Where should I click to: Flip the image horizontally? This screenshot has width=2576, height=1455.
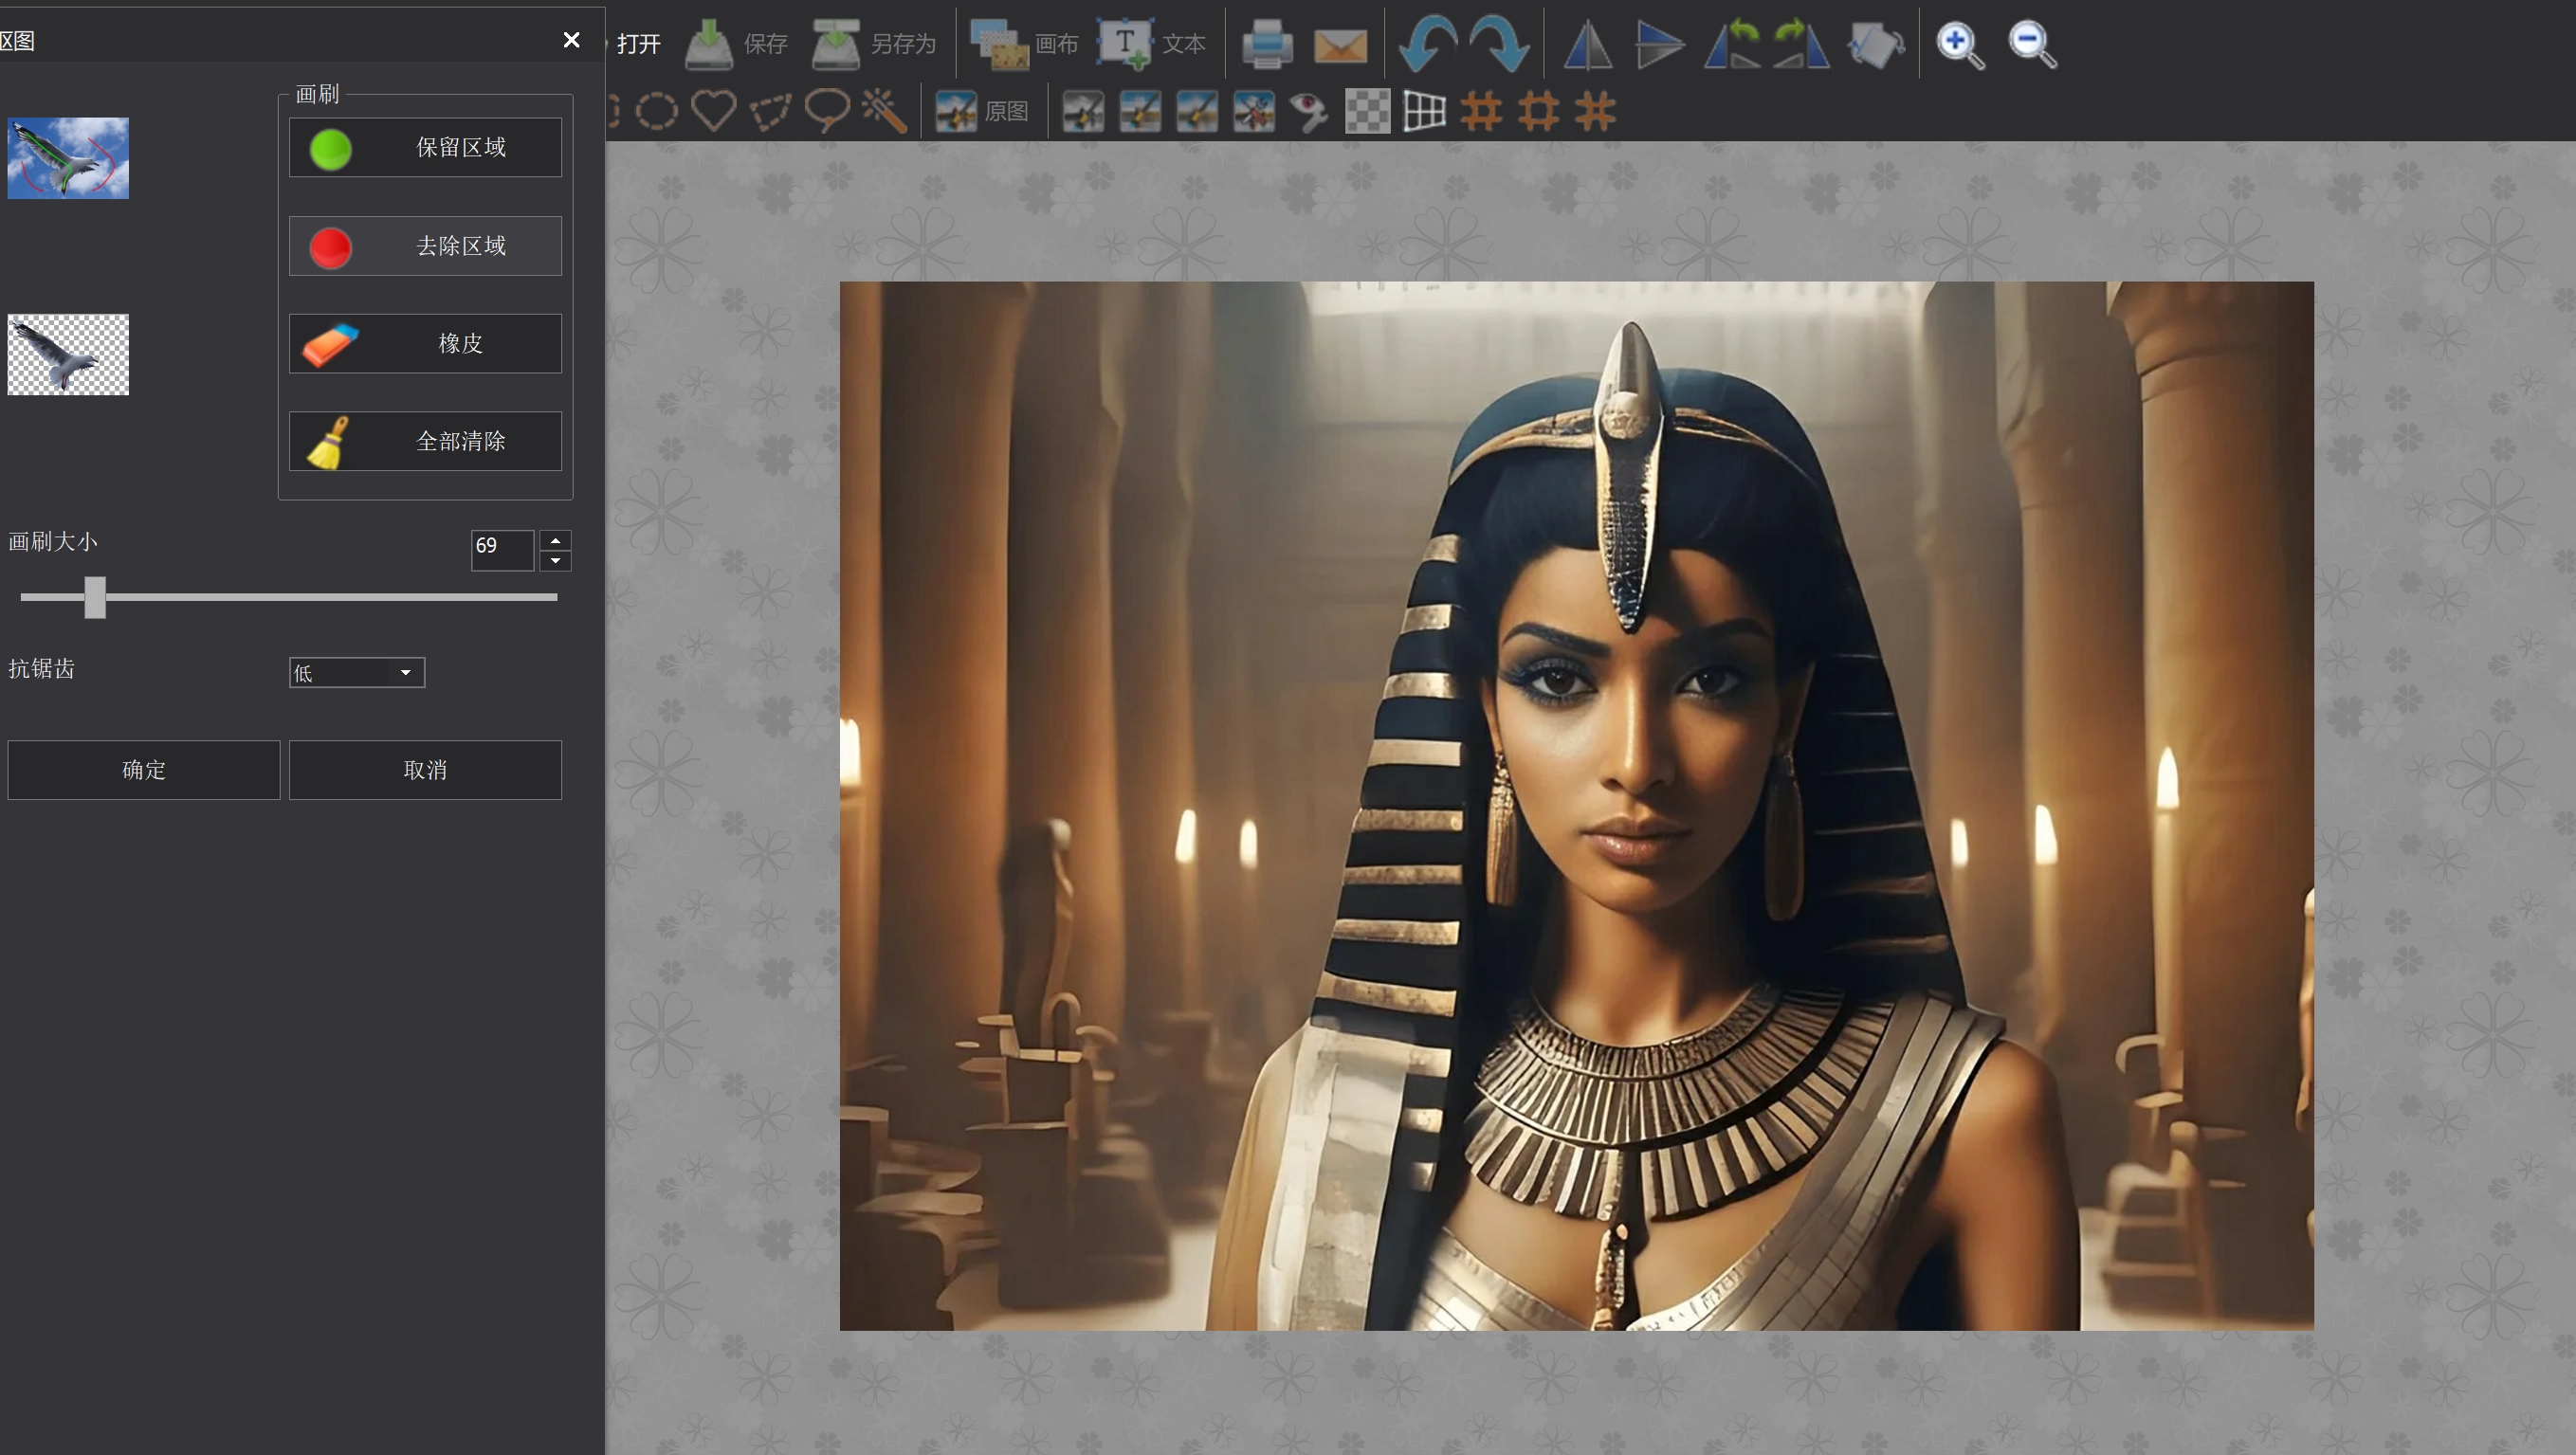[x=1587, y=45]
